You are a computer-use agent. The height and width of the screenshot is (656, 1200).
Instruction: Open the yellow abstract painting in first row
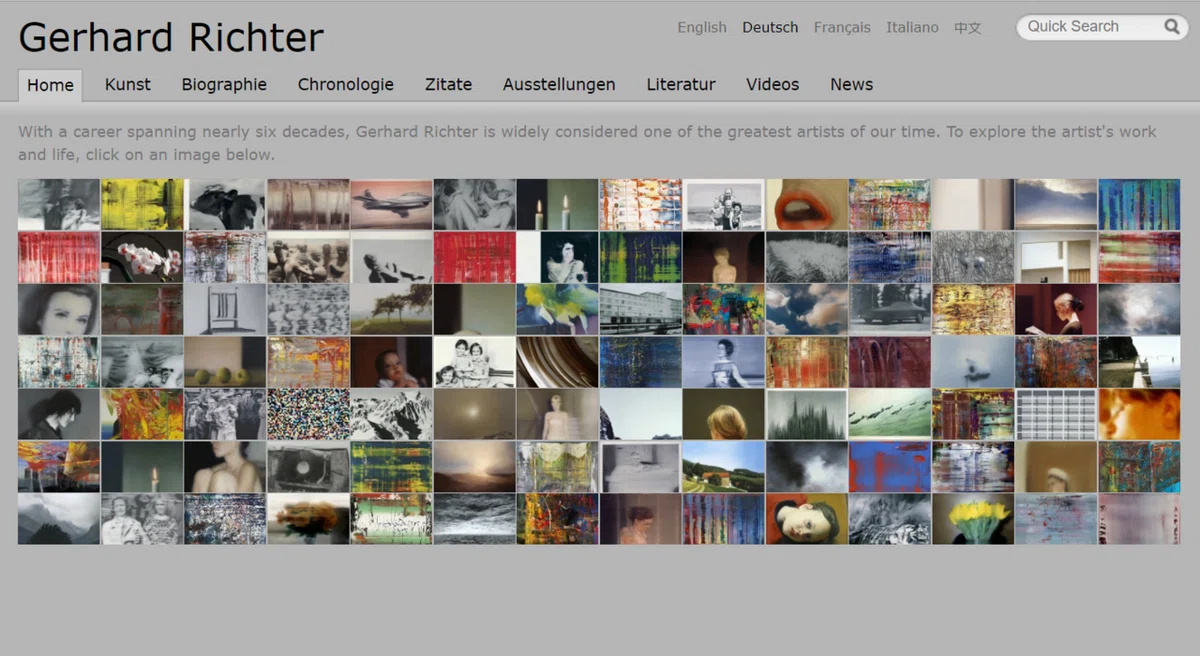142,205
